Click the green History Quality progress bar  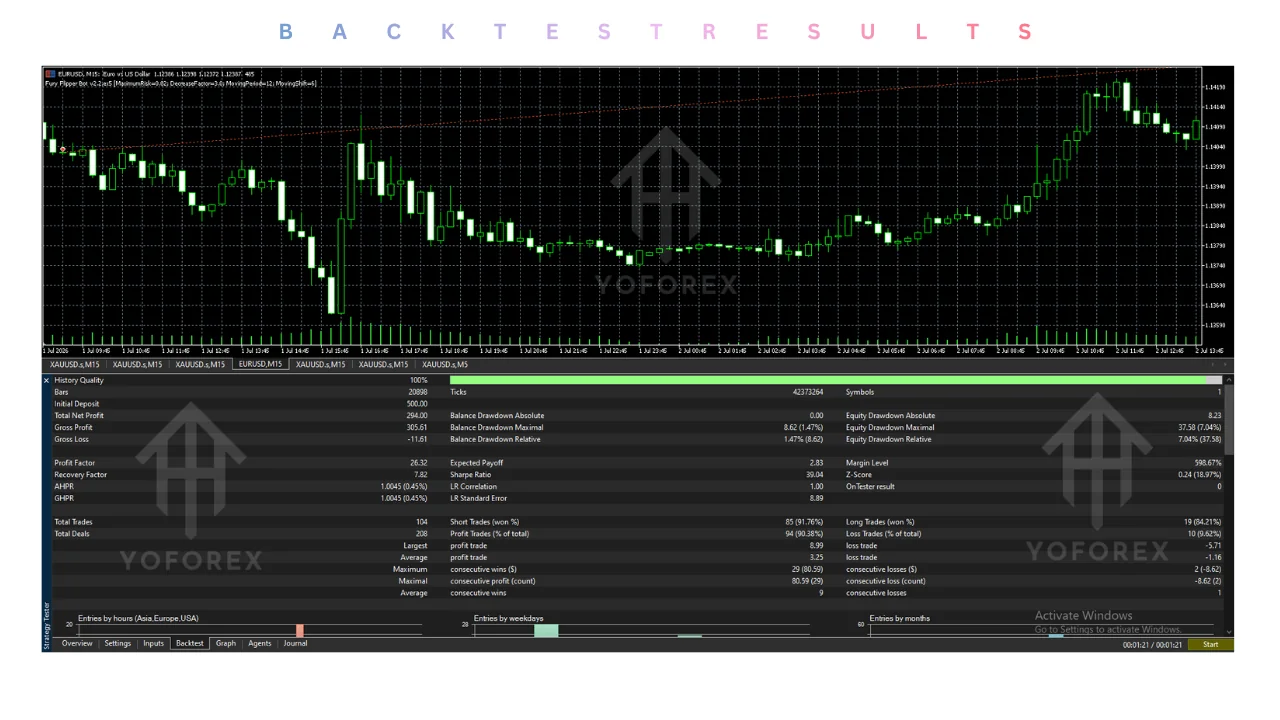(828, 380)
